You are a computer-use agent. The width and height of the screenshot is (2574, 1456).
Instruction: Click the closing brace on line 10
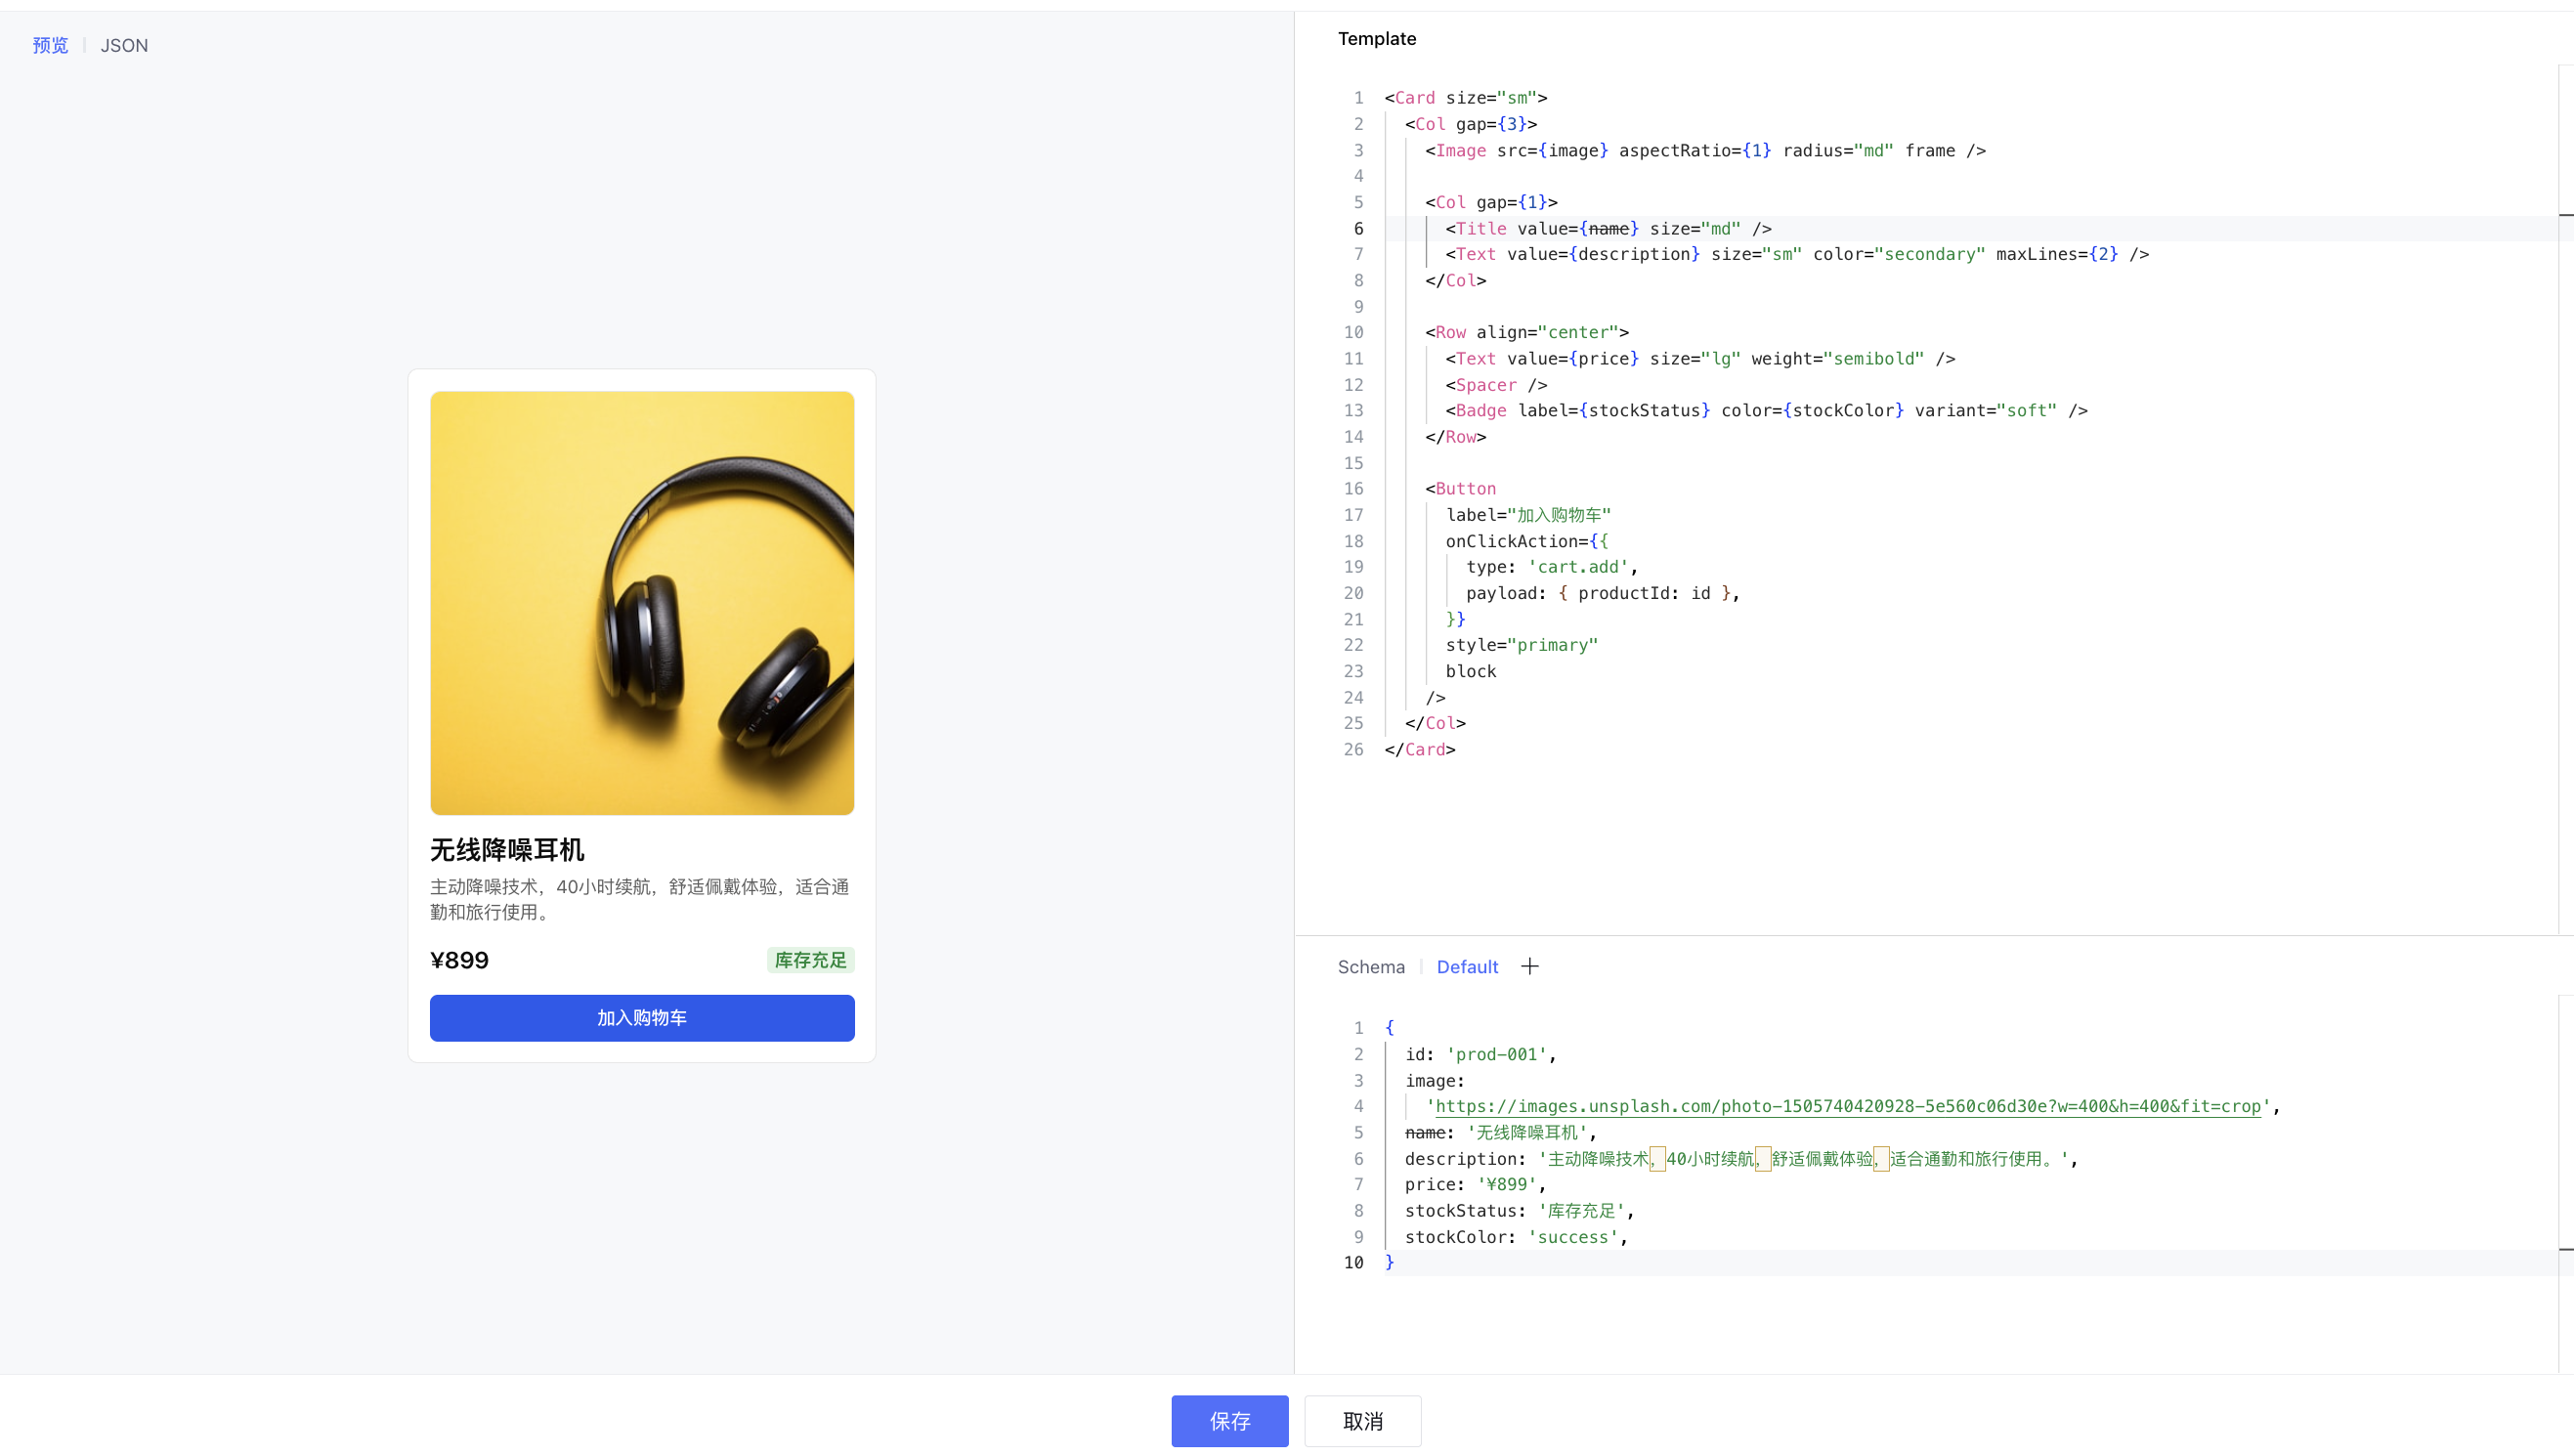(x=1388, y=1261)
